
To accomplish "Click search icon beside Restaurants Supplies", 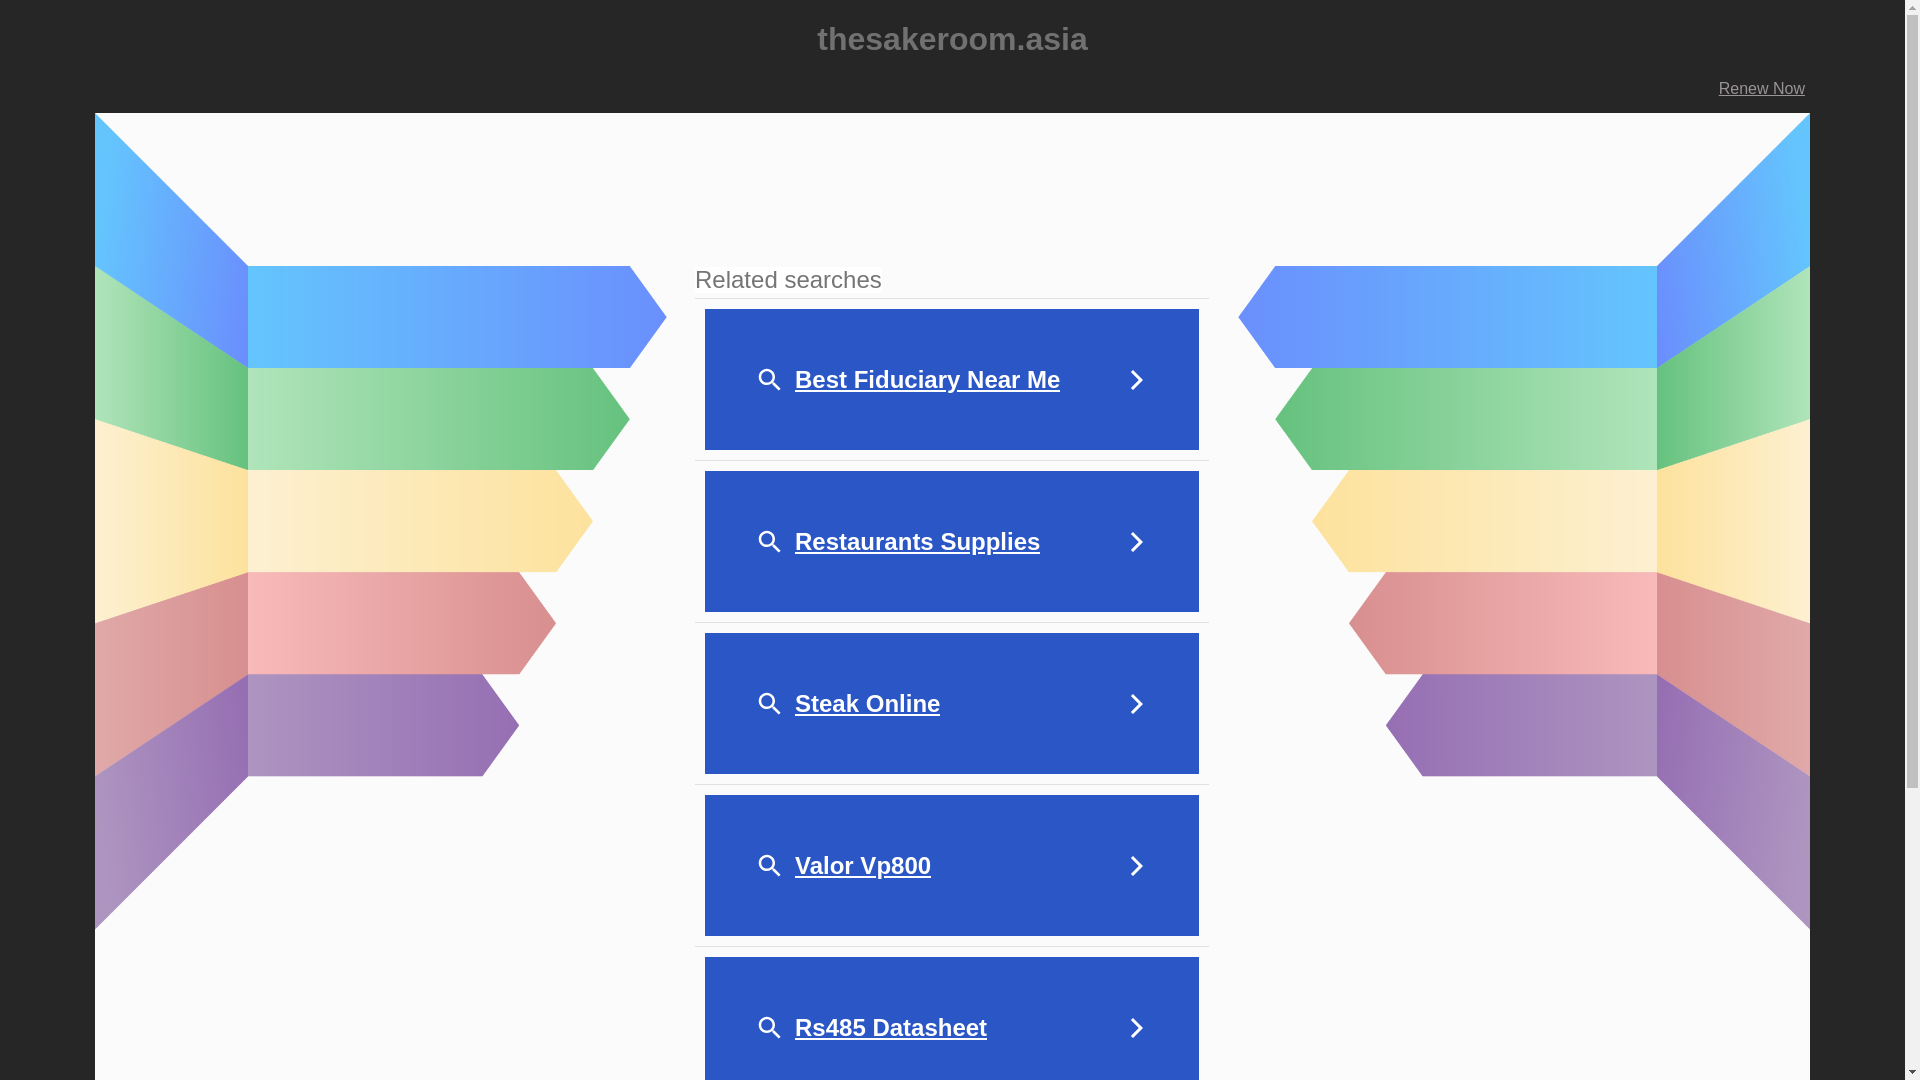I will [x=769, y=542].
